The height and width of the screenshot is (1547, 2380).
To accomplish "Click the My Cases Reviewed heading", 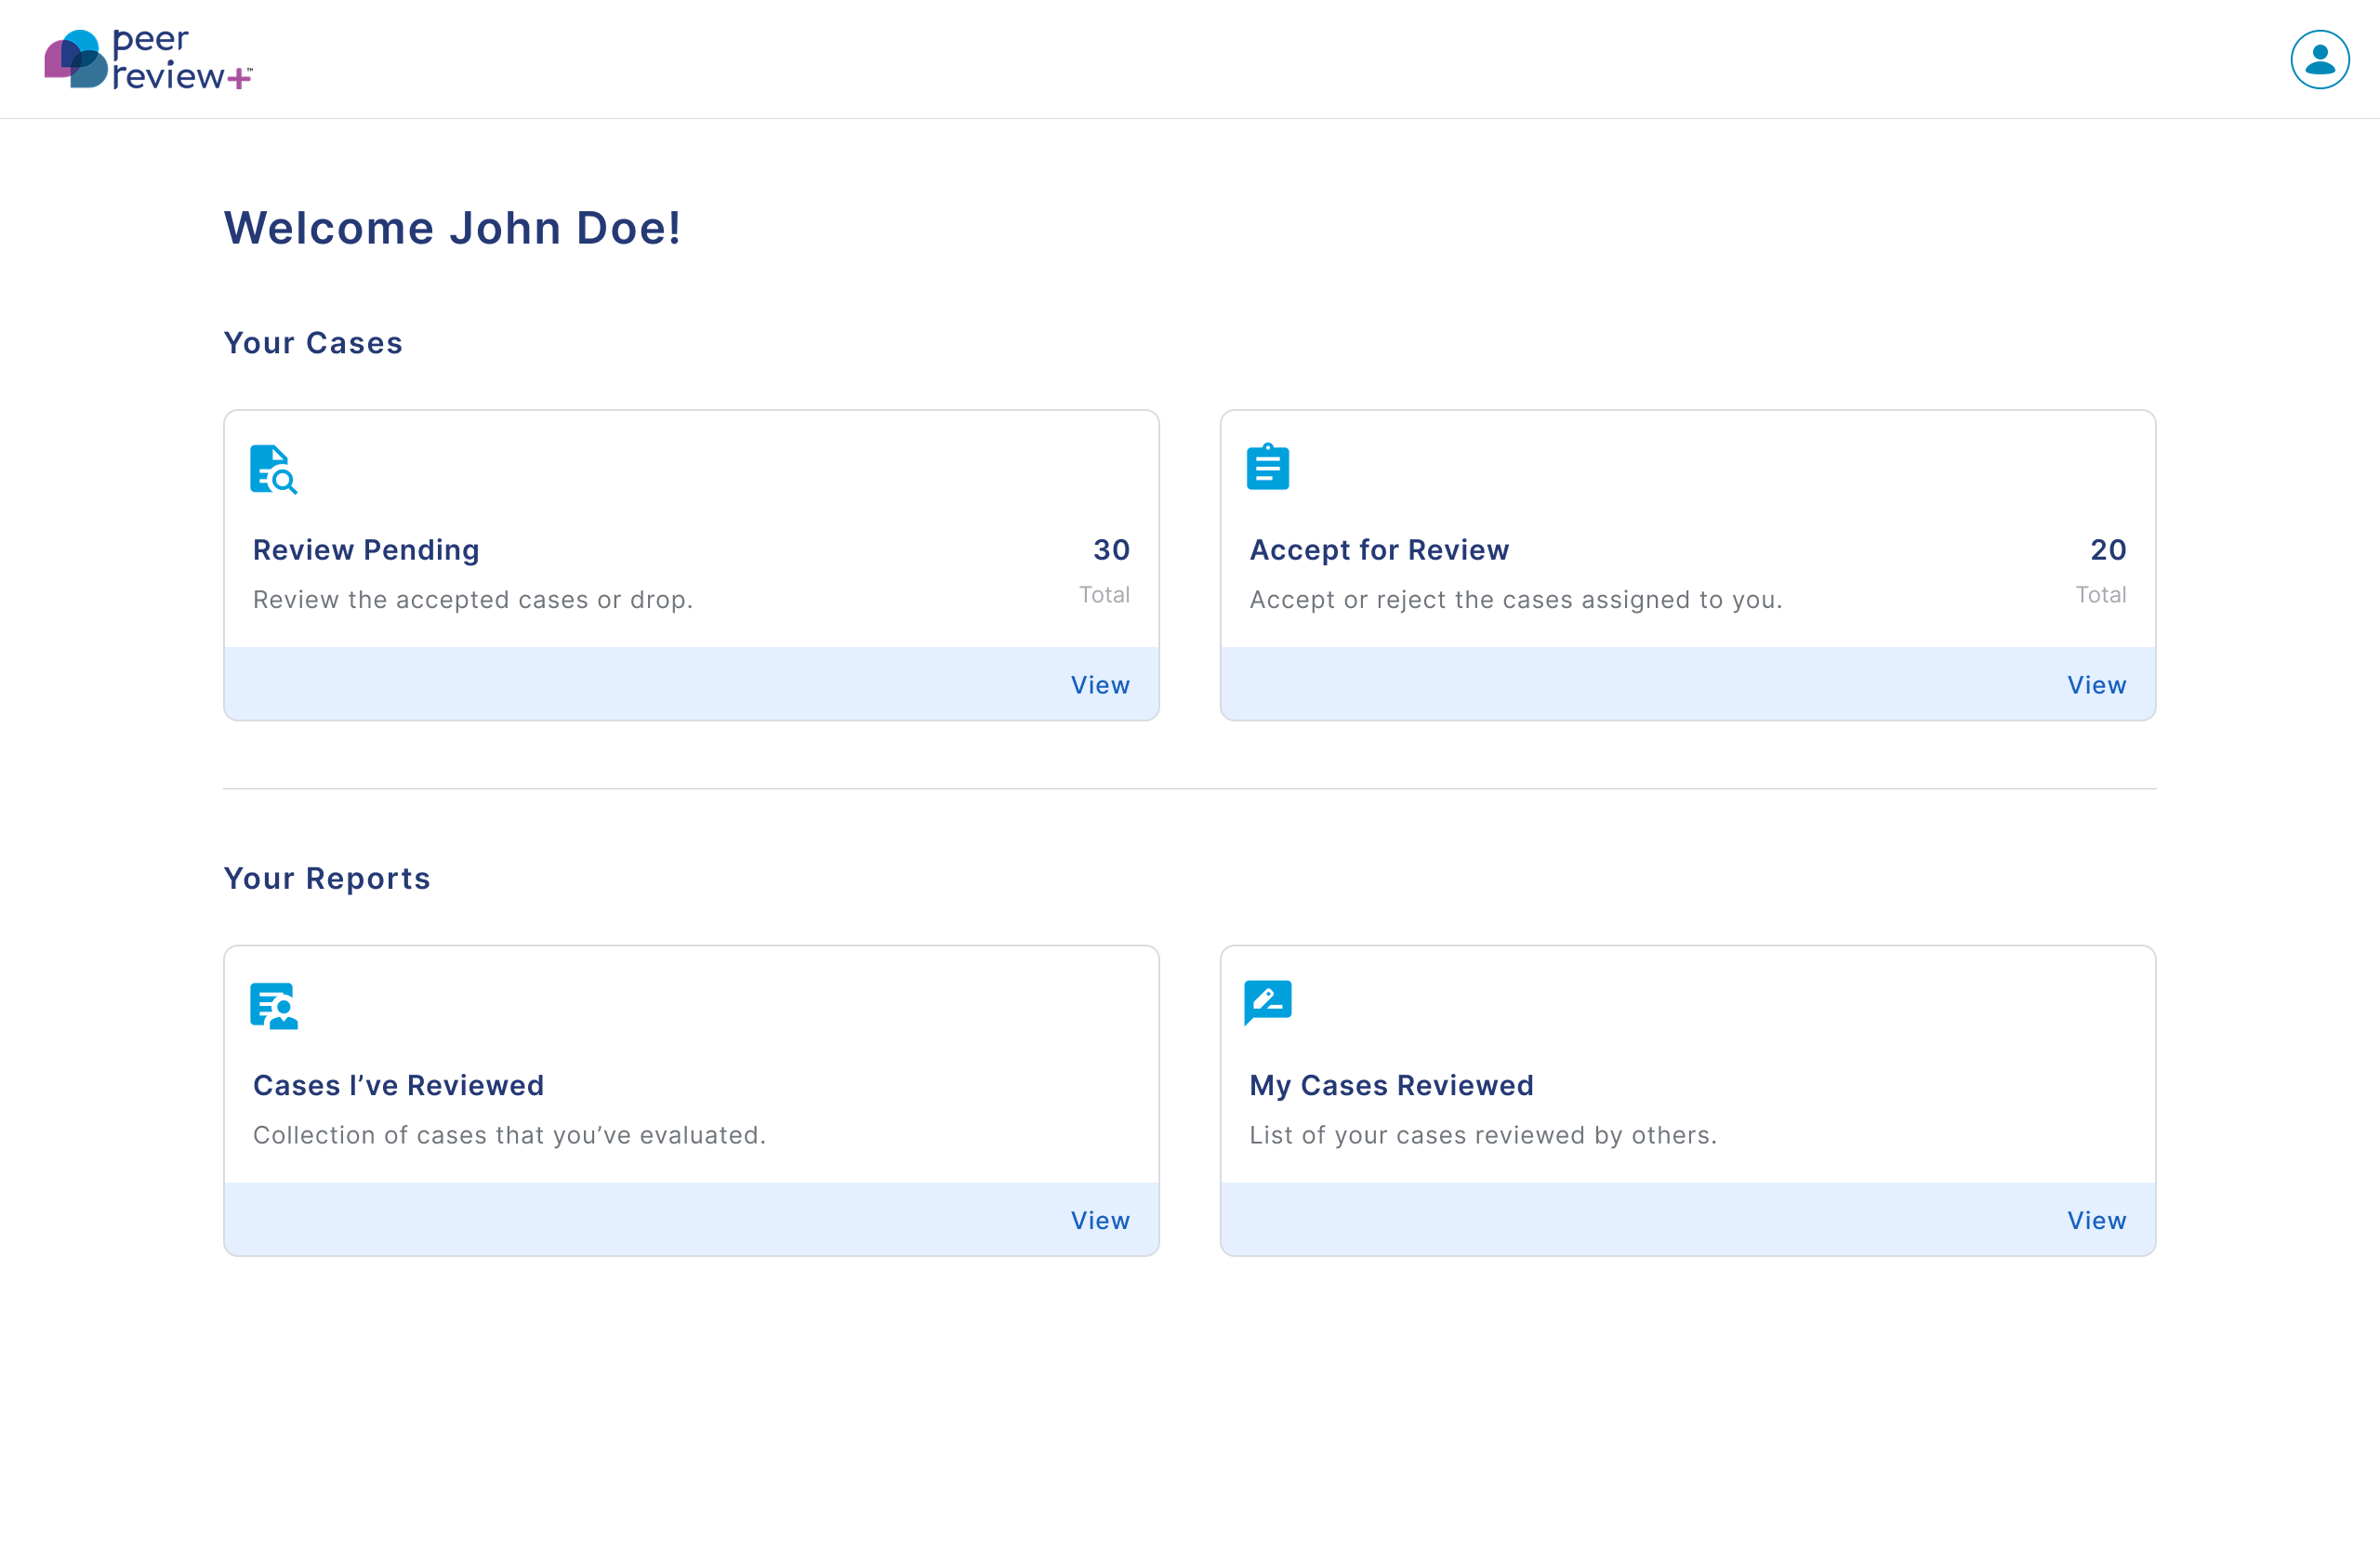I will 1390,1085.
